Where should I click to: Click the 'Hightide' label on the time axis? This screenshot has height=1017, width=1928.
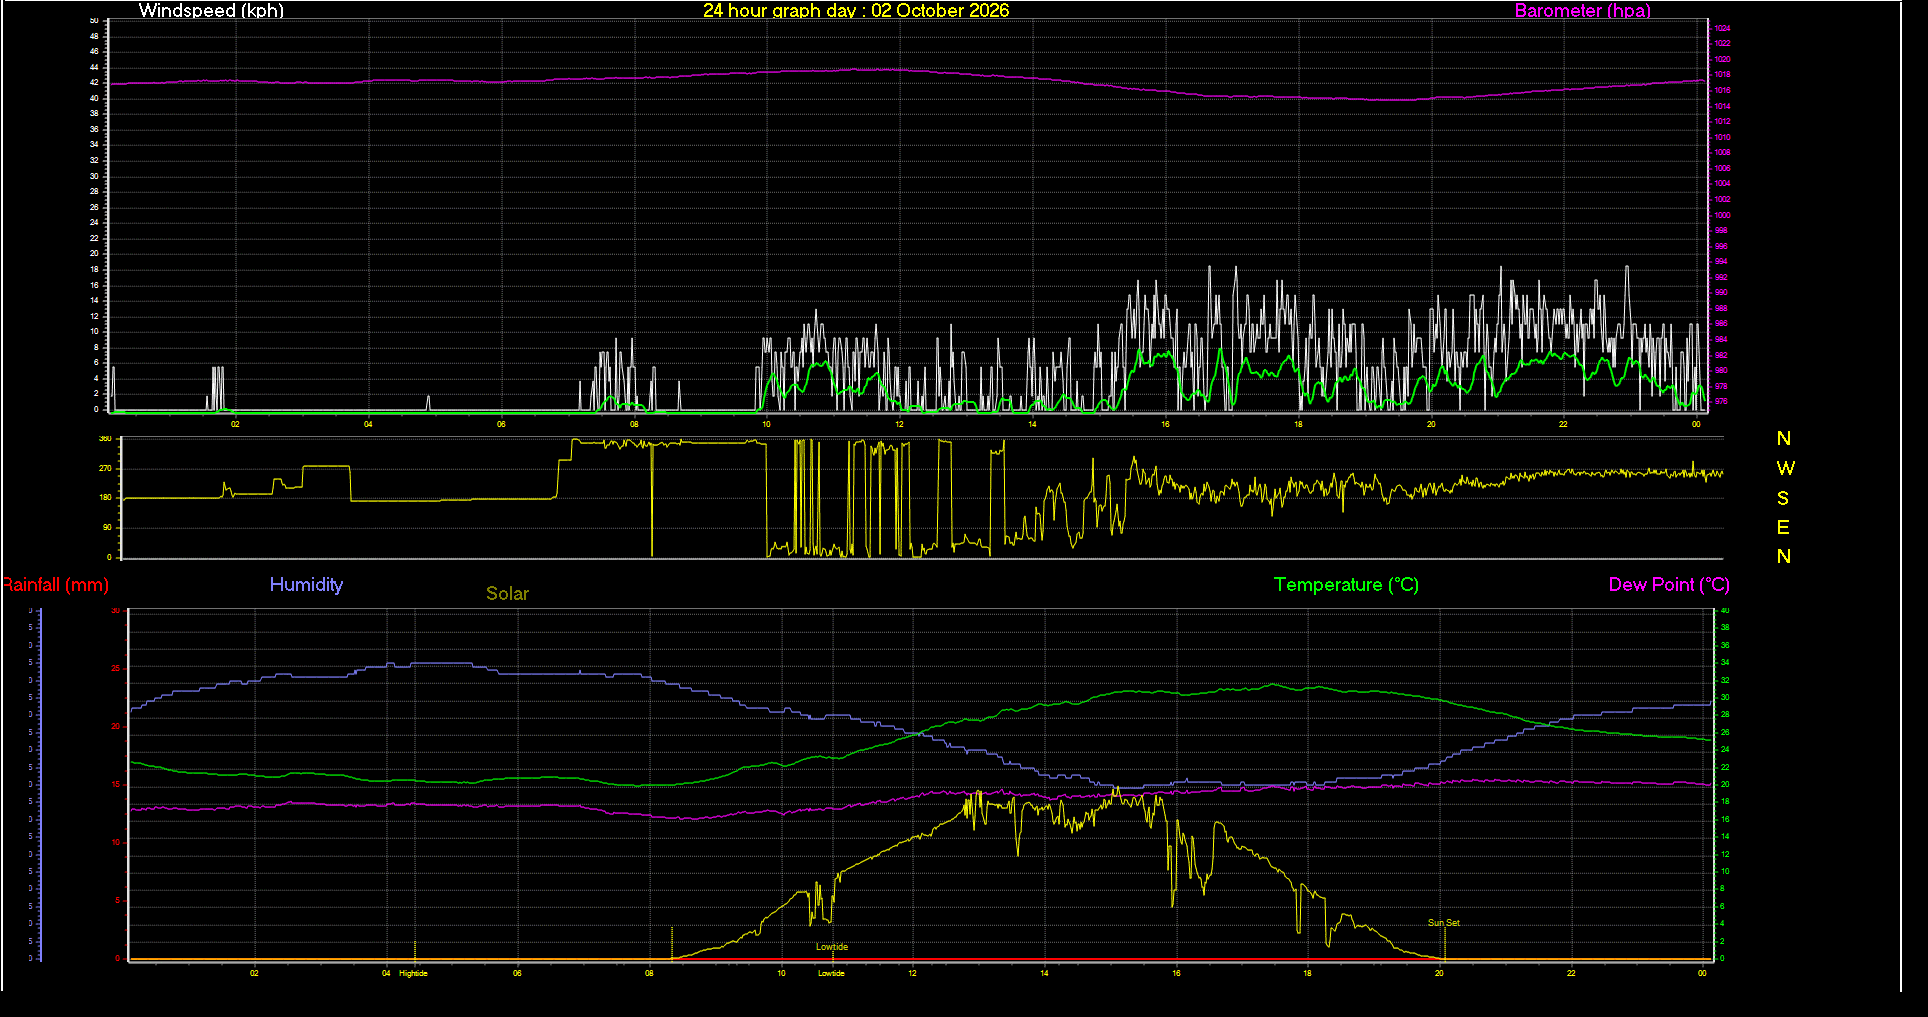413,973
